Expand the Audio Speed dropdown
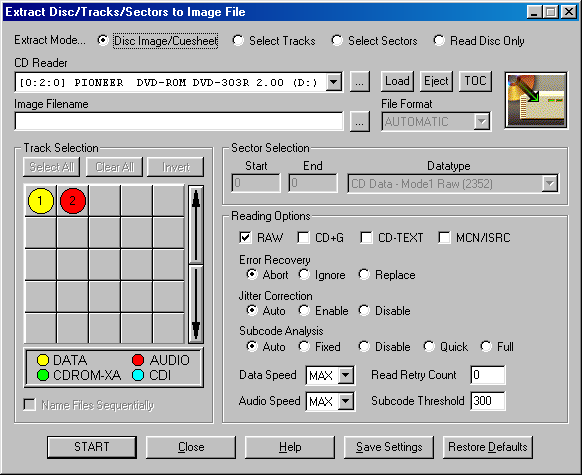 point(346,401)
